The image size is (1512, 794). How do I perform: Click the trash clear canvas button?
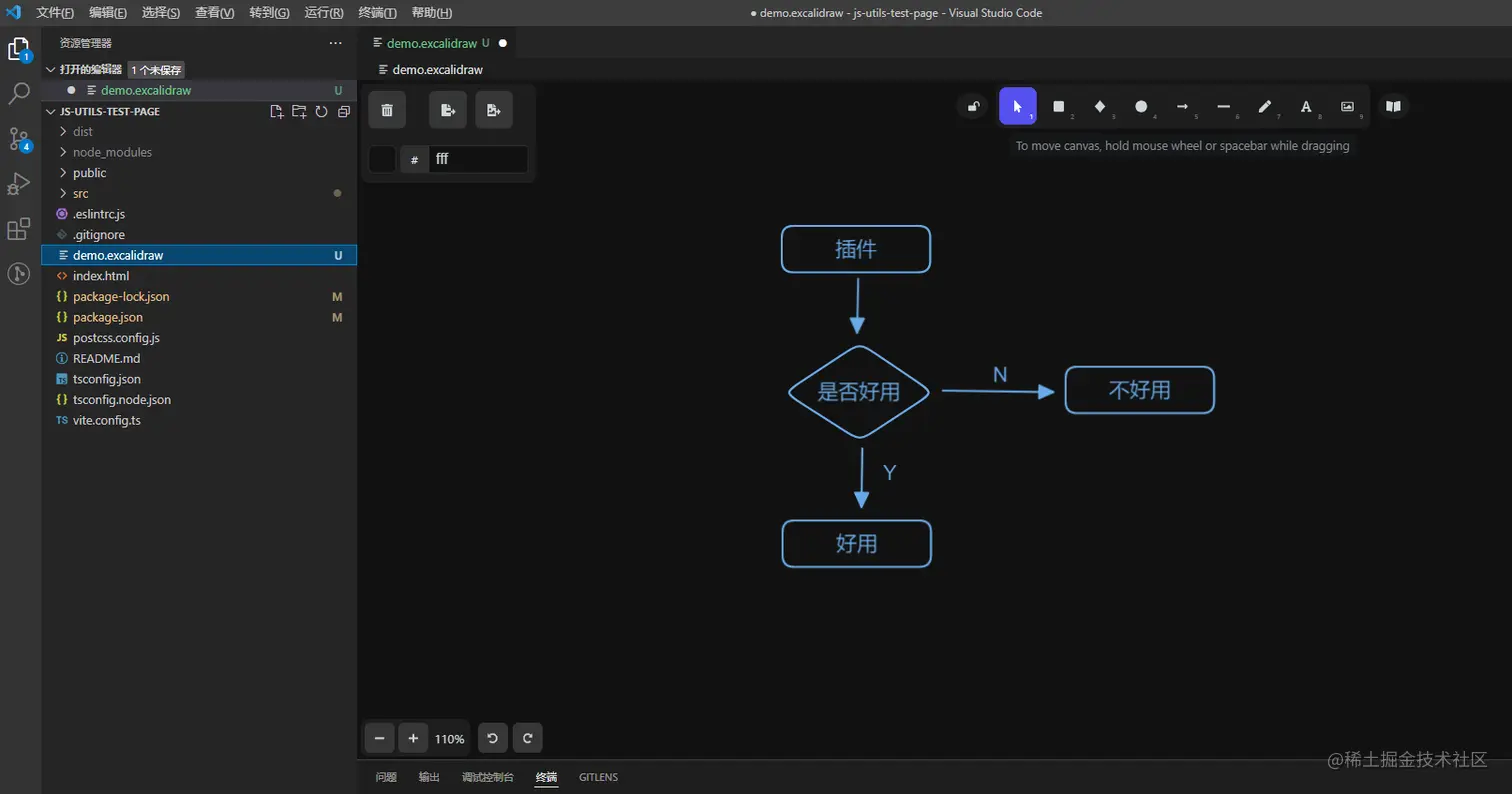tap(387, 110)
